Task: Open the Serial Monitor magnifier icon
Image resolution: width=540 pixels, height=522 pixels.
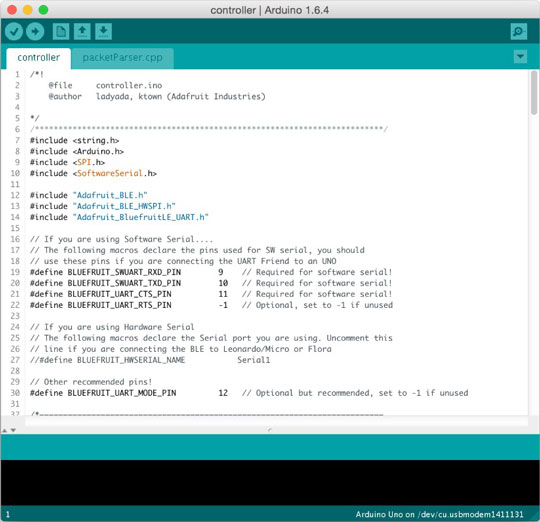Action: (x=519, y=32)
